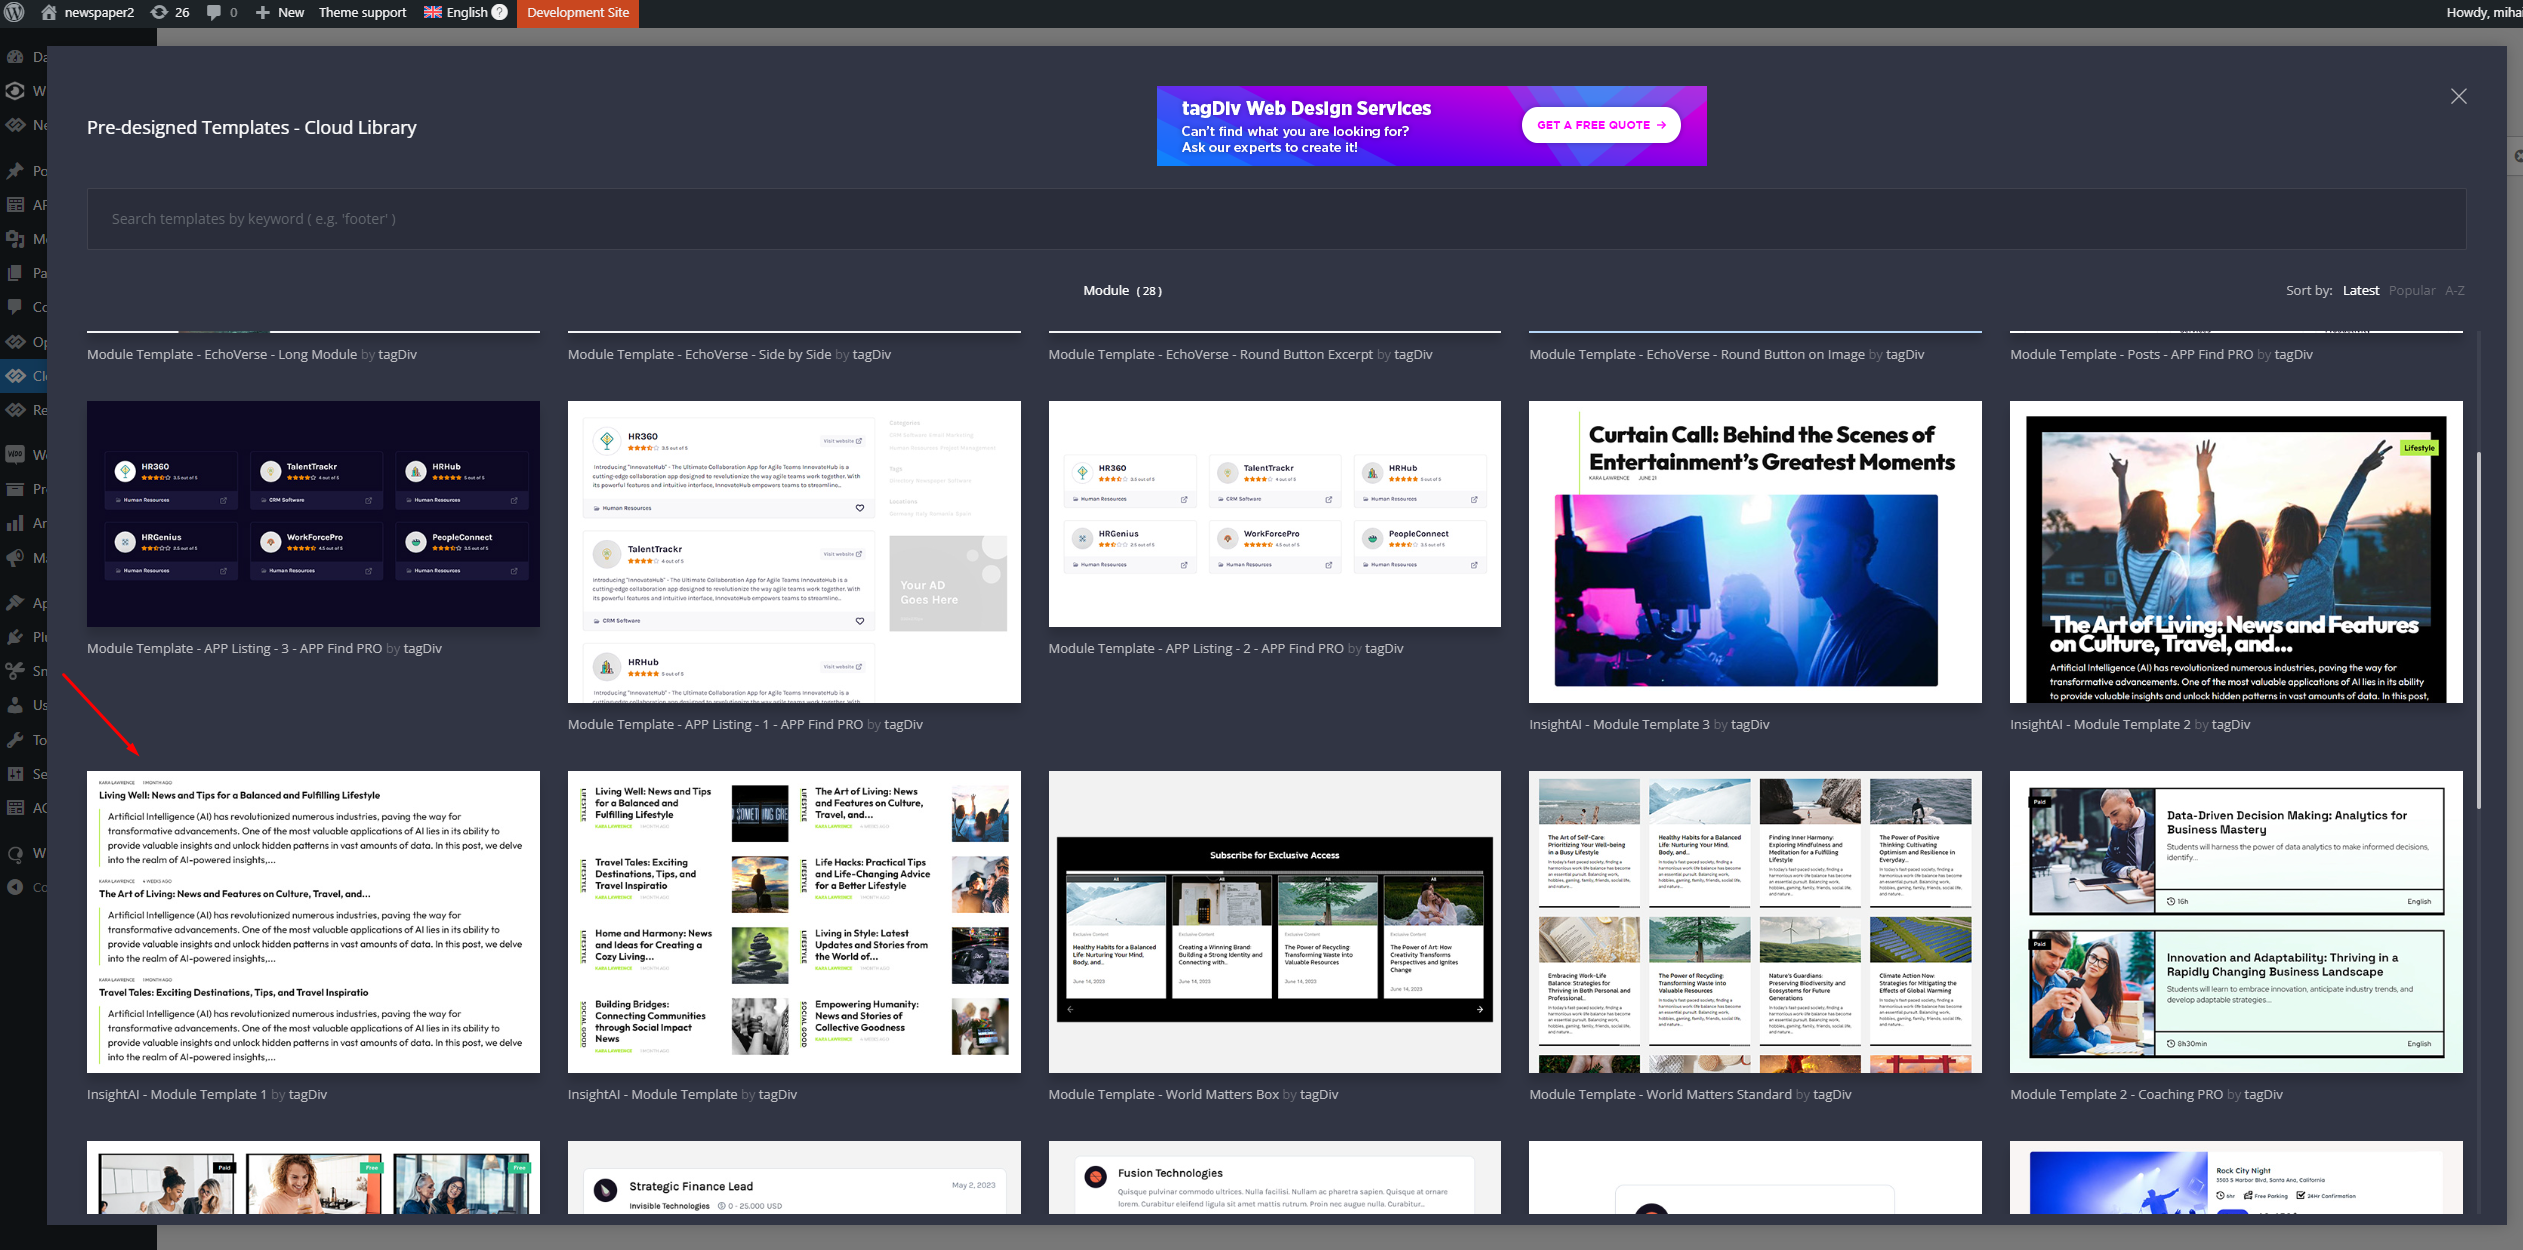2523x1250 pixels.
Task: Open Posts via the sidebar pushpin icon
Action: pos(15,171)
